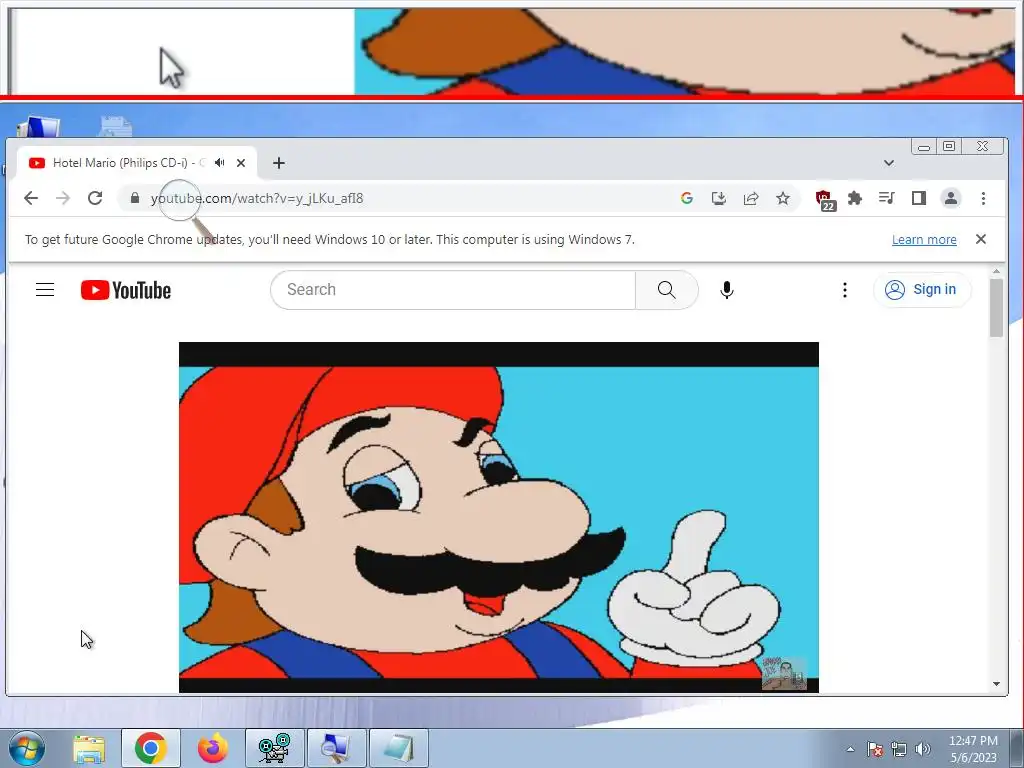
Task: Bookmark this tab with the star
Action: tap(783, 198)
